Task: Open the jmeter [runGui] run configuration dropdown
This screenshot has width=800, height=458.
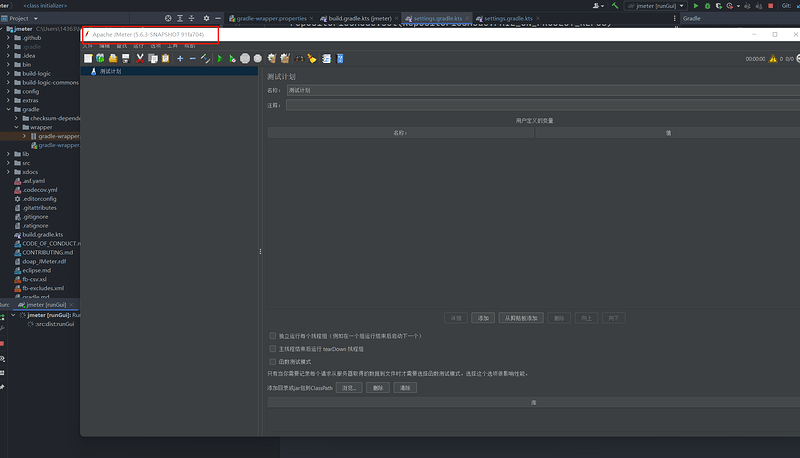Action: (x=656, y=6)
